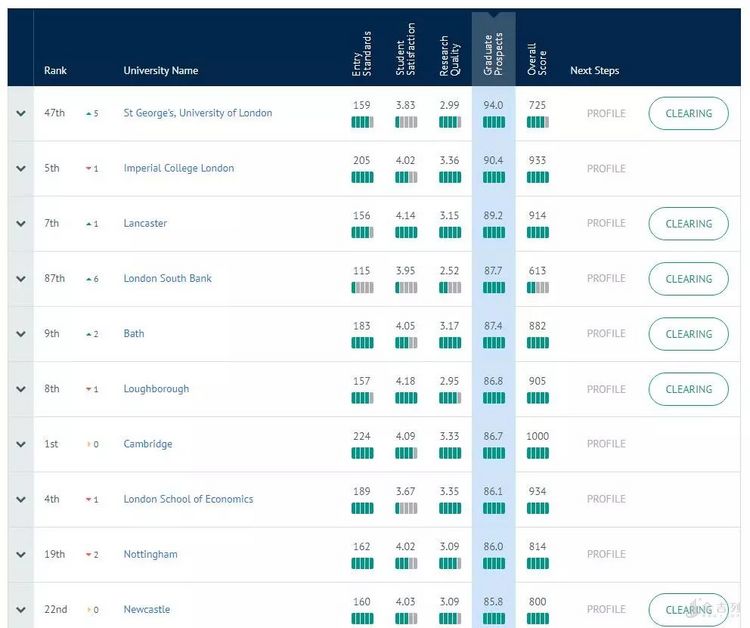The height and width of the screenshot is (628, 750).
Task: View Profile for Cambridge
Action: point(606,444)
